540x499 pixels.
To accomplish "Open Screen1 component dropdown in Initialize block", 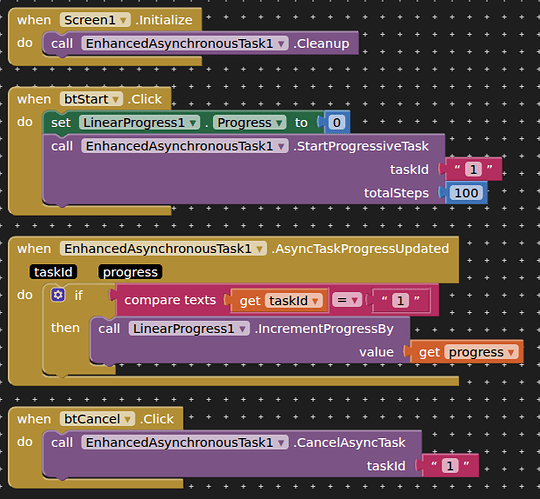I will pyautogui.click(x=95, y=20).
